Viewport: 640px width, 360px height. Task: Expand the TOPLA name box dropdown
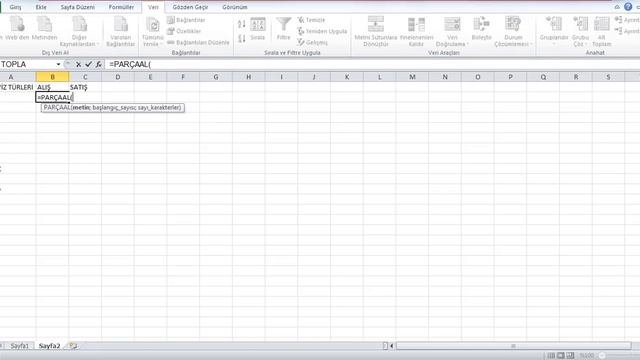tap(58, 64)
